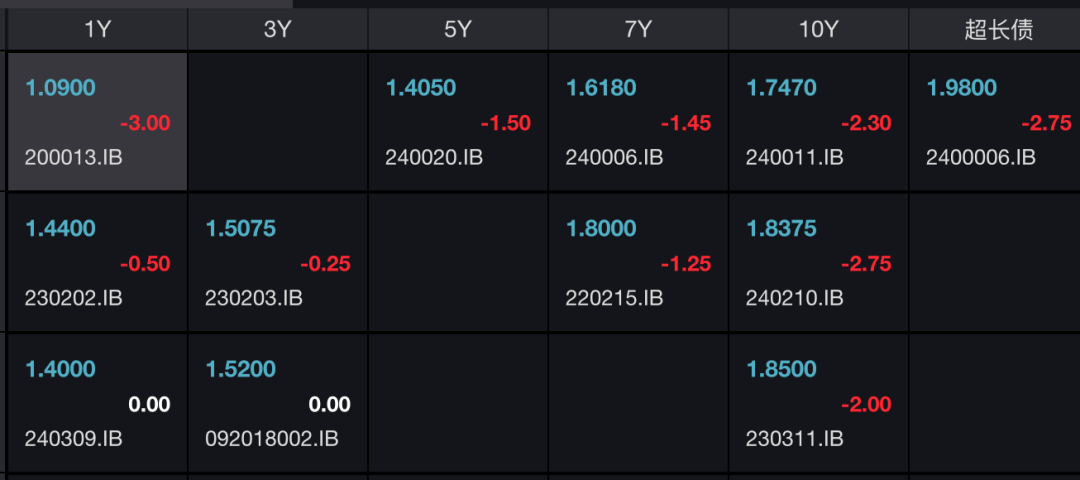Image resolution: width=1080 pixels, height=480 pixels.
Task: Click the 1.9800 yield value
Action: 962,88
